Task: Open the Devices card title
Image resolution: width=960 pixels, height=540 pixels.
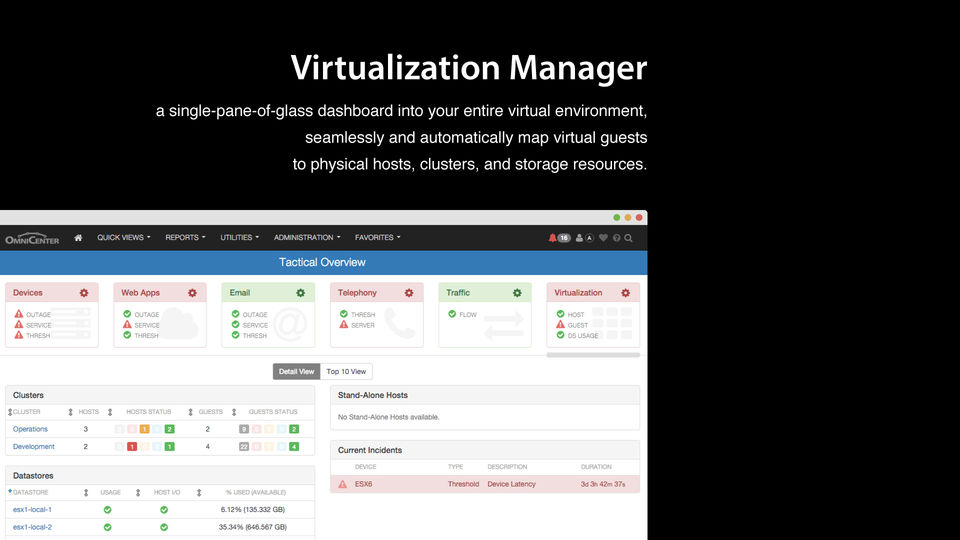Action: [28, 293]
